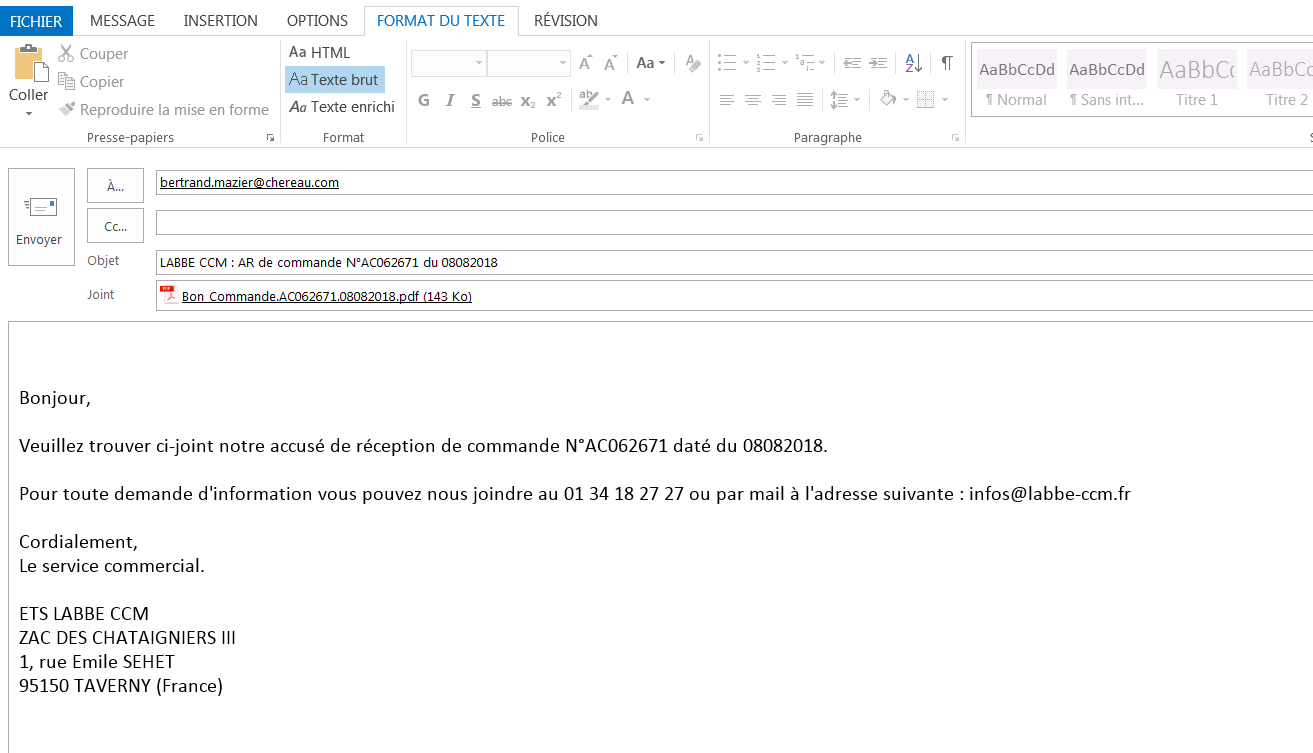Open the shading color dropdown arrow
This screenshot has height=753, width=1313.
[x=907, y=100]
